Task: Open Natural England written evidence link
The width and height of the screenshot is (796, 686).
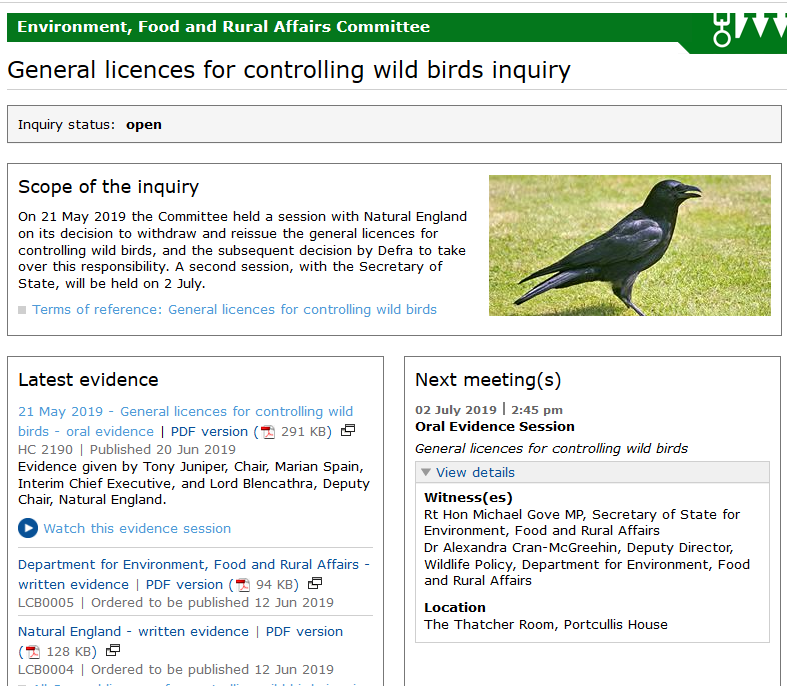Action: point(133,632)
